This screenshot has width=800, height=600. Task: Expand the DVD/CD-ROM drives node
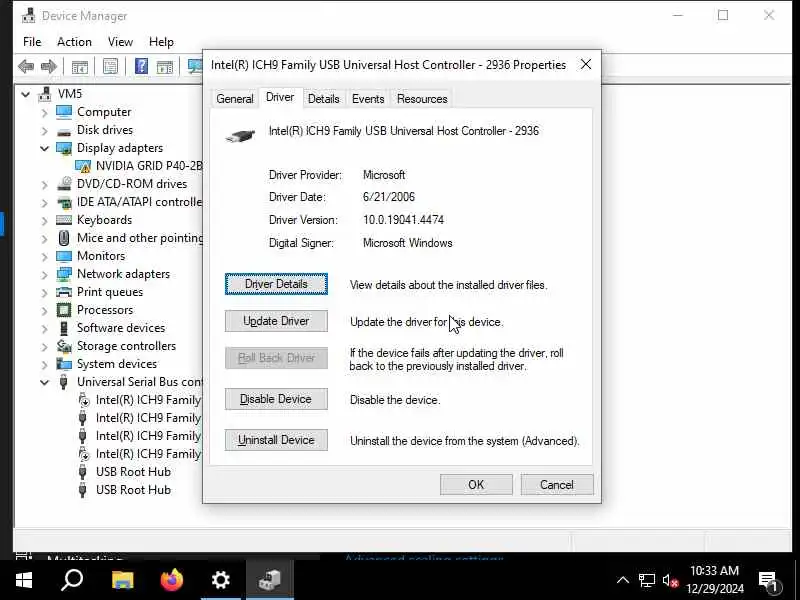[x=44, y=184]
